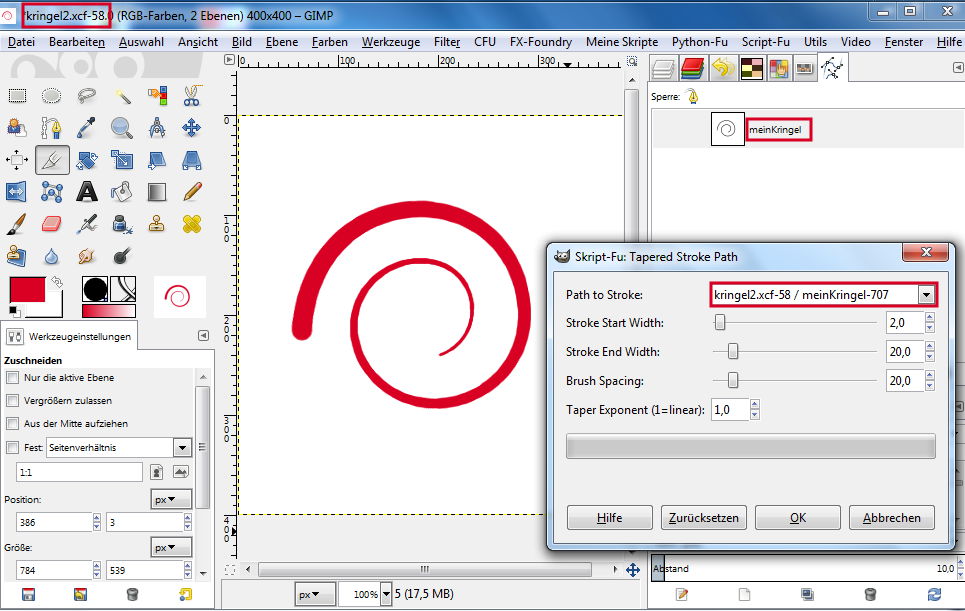965x611 pixels.
Task: Click the red foreground color swatch
Action: tap(28, 291)
